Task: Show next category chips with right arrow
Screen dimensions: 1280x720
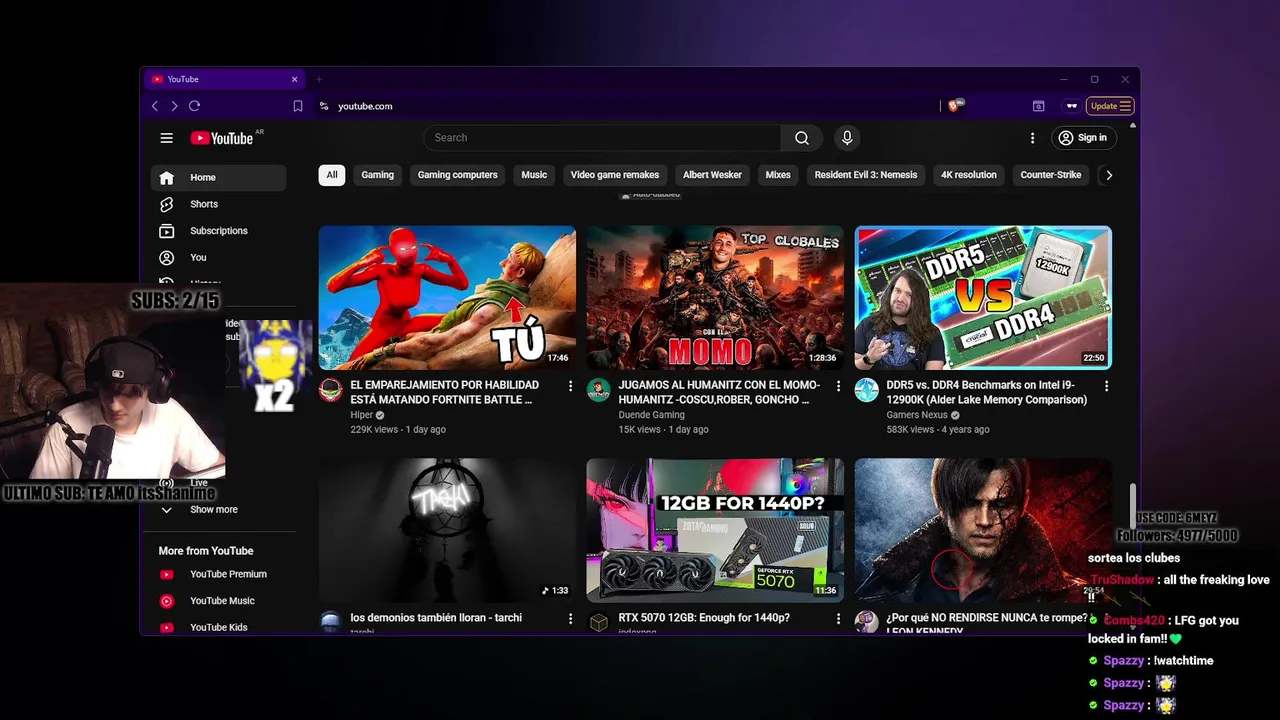Action: tap(1108, 175)
